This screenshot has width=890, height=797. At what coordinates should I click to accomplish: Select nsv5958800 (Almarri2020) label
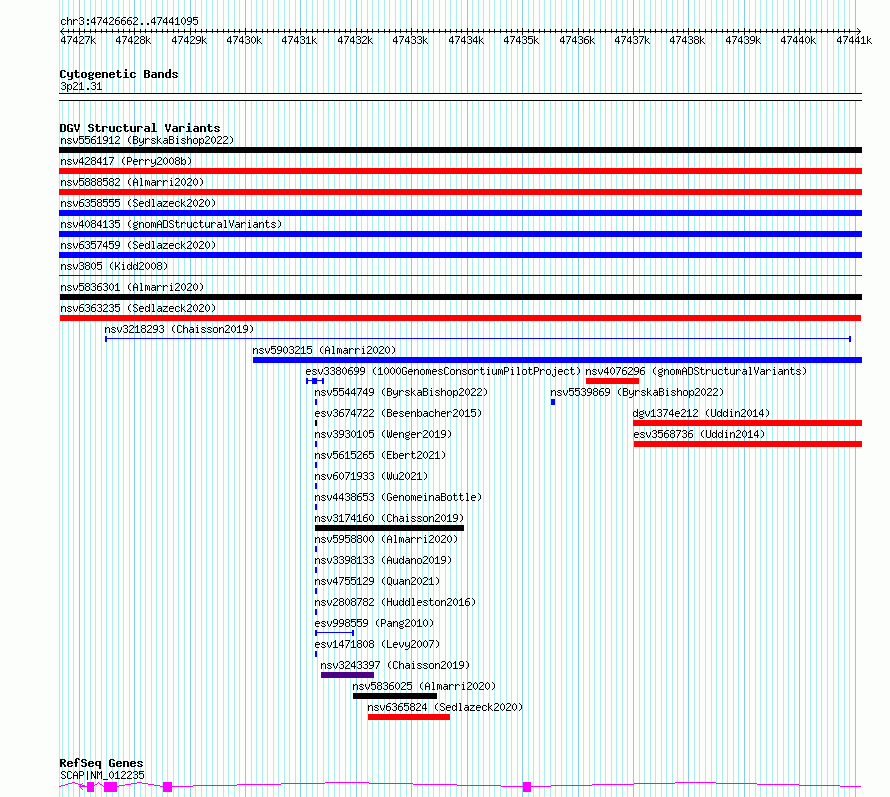386,539
